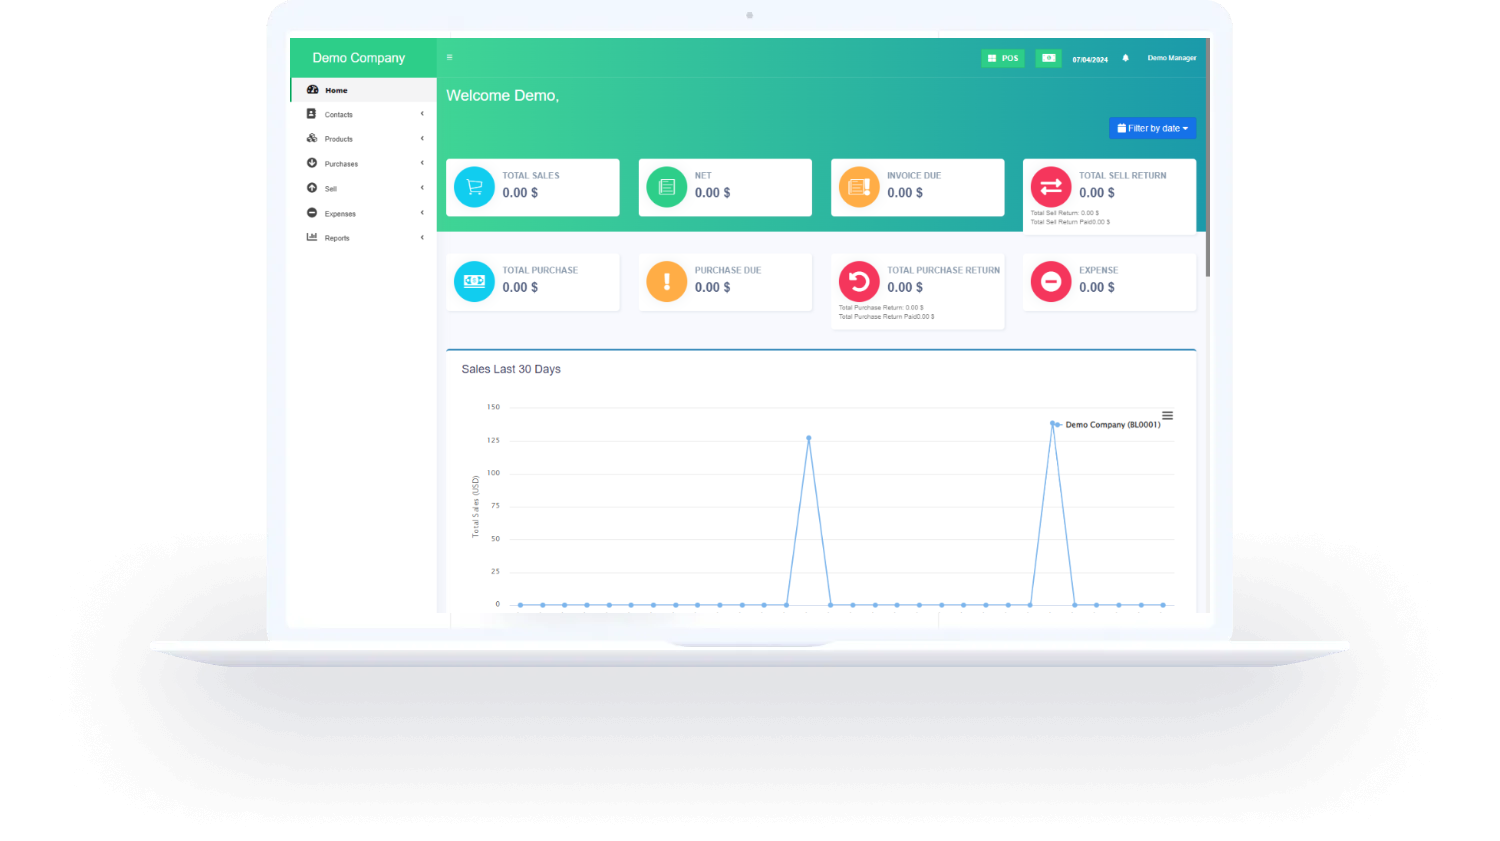Click the notifications bell icon
1500x841 pixels.
coord(1124,58)
